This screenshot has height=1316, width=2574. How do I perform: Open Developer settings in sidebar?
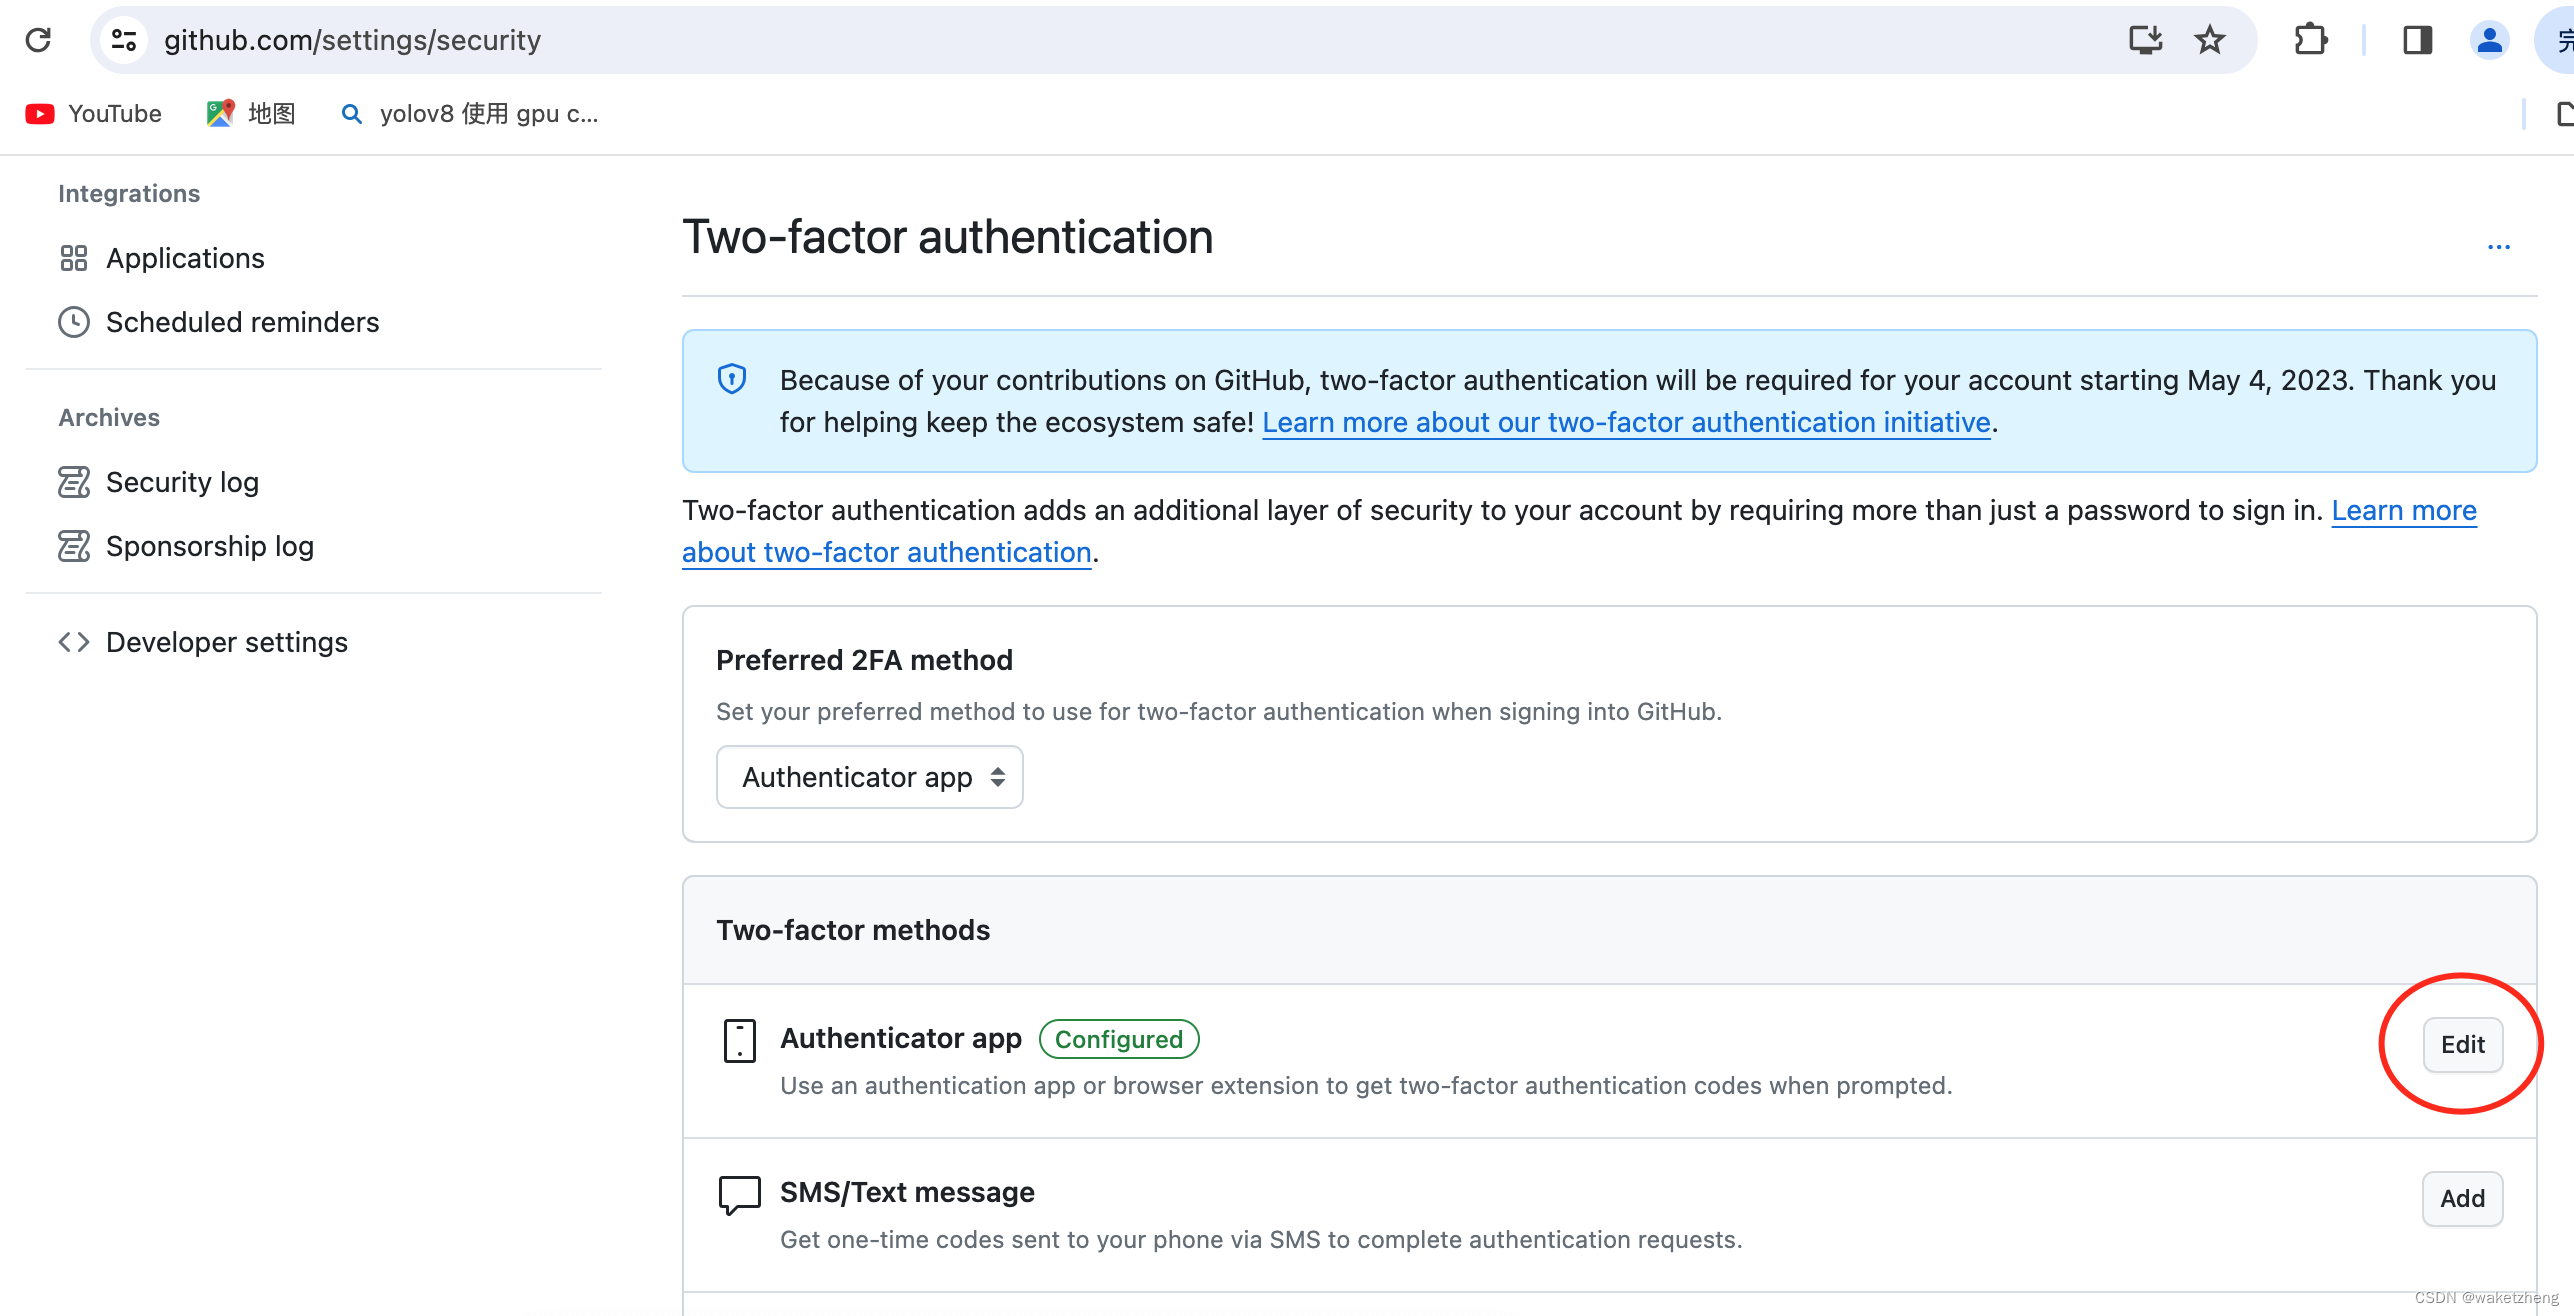coord(226,642)
